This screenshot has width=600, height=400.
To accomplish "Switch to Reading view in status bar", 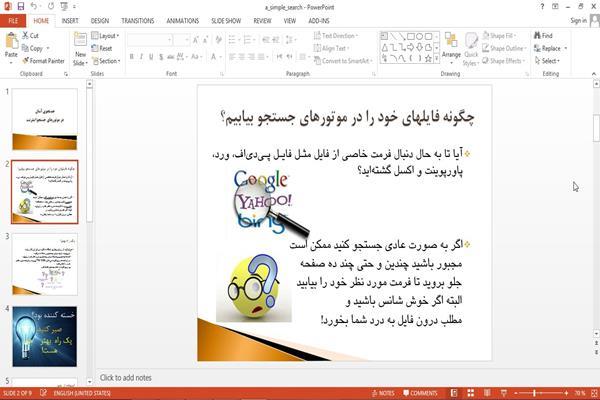I will coord(487,393).
